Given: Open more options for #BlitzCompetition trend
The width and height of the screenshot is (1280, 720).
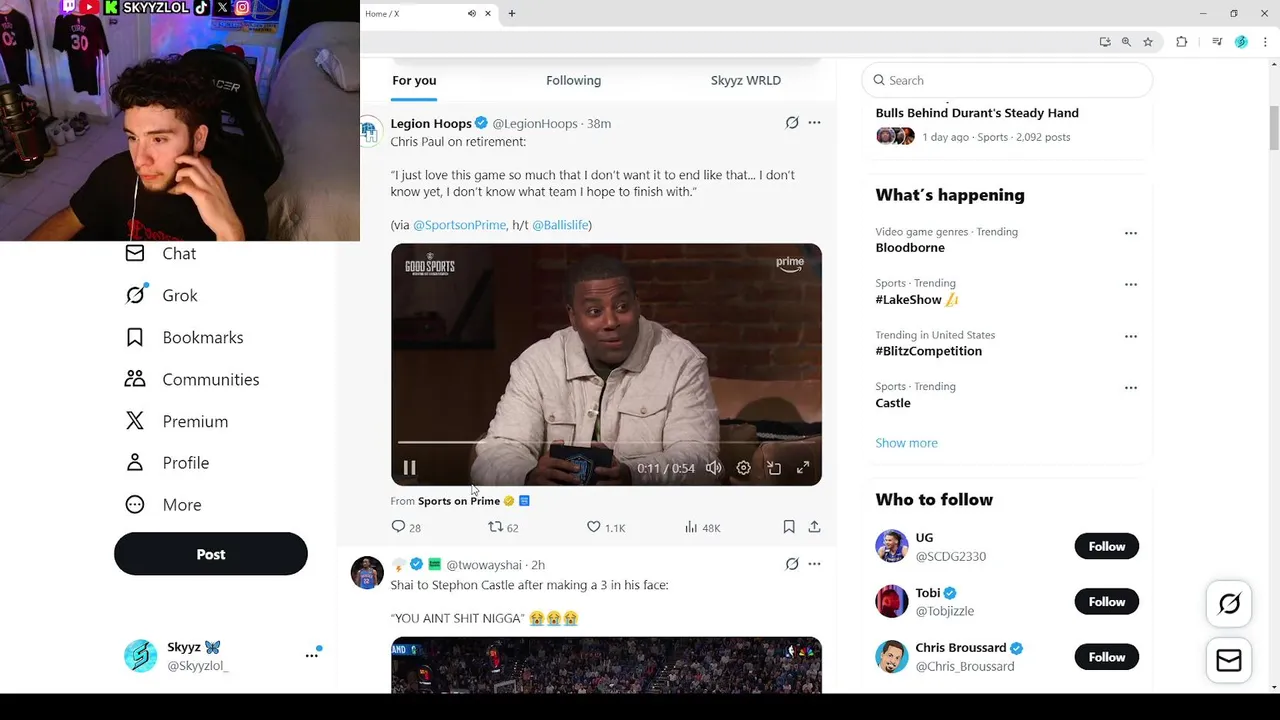Looking at the screenshot, I should (1131, 336).
